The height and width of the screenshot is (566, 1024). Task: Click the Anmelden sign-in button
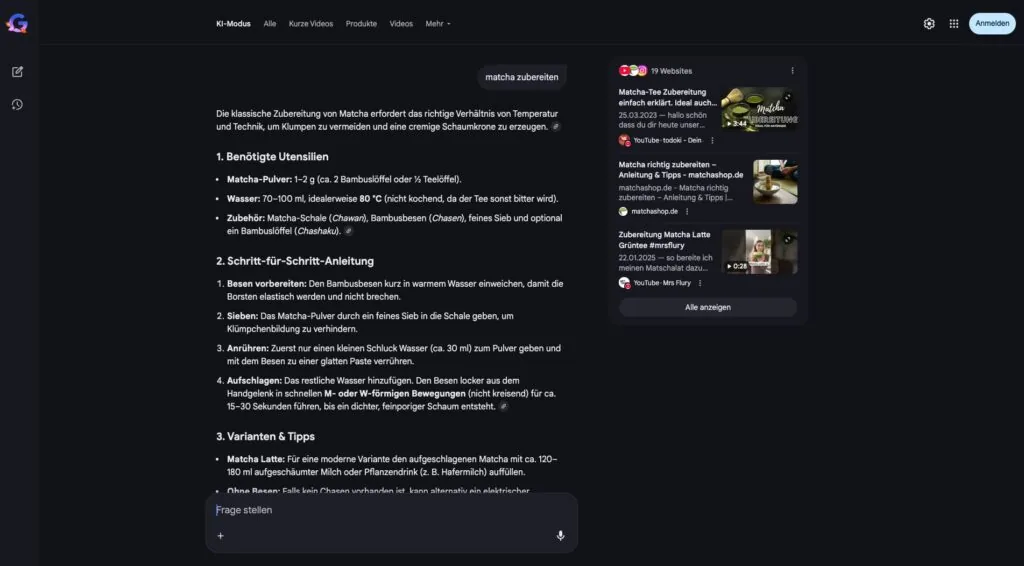pyautogui.click(x=992, y=24)
